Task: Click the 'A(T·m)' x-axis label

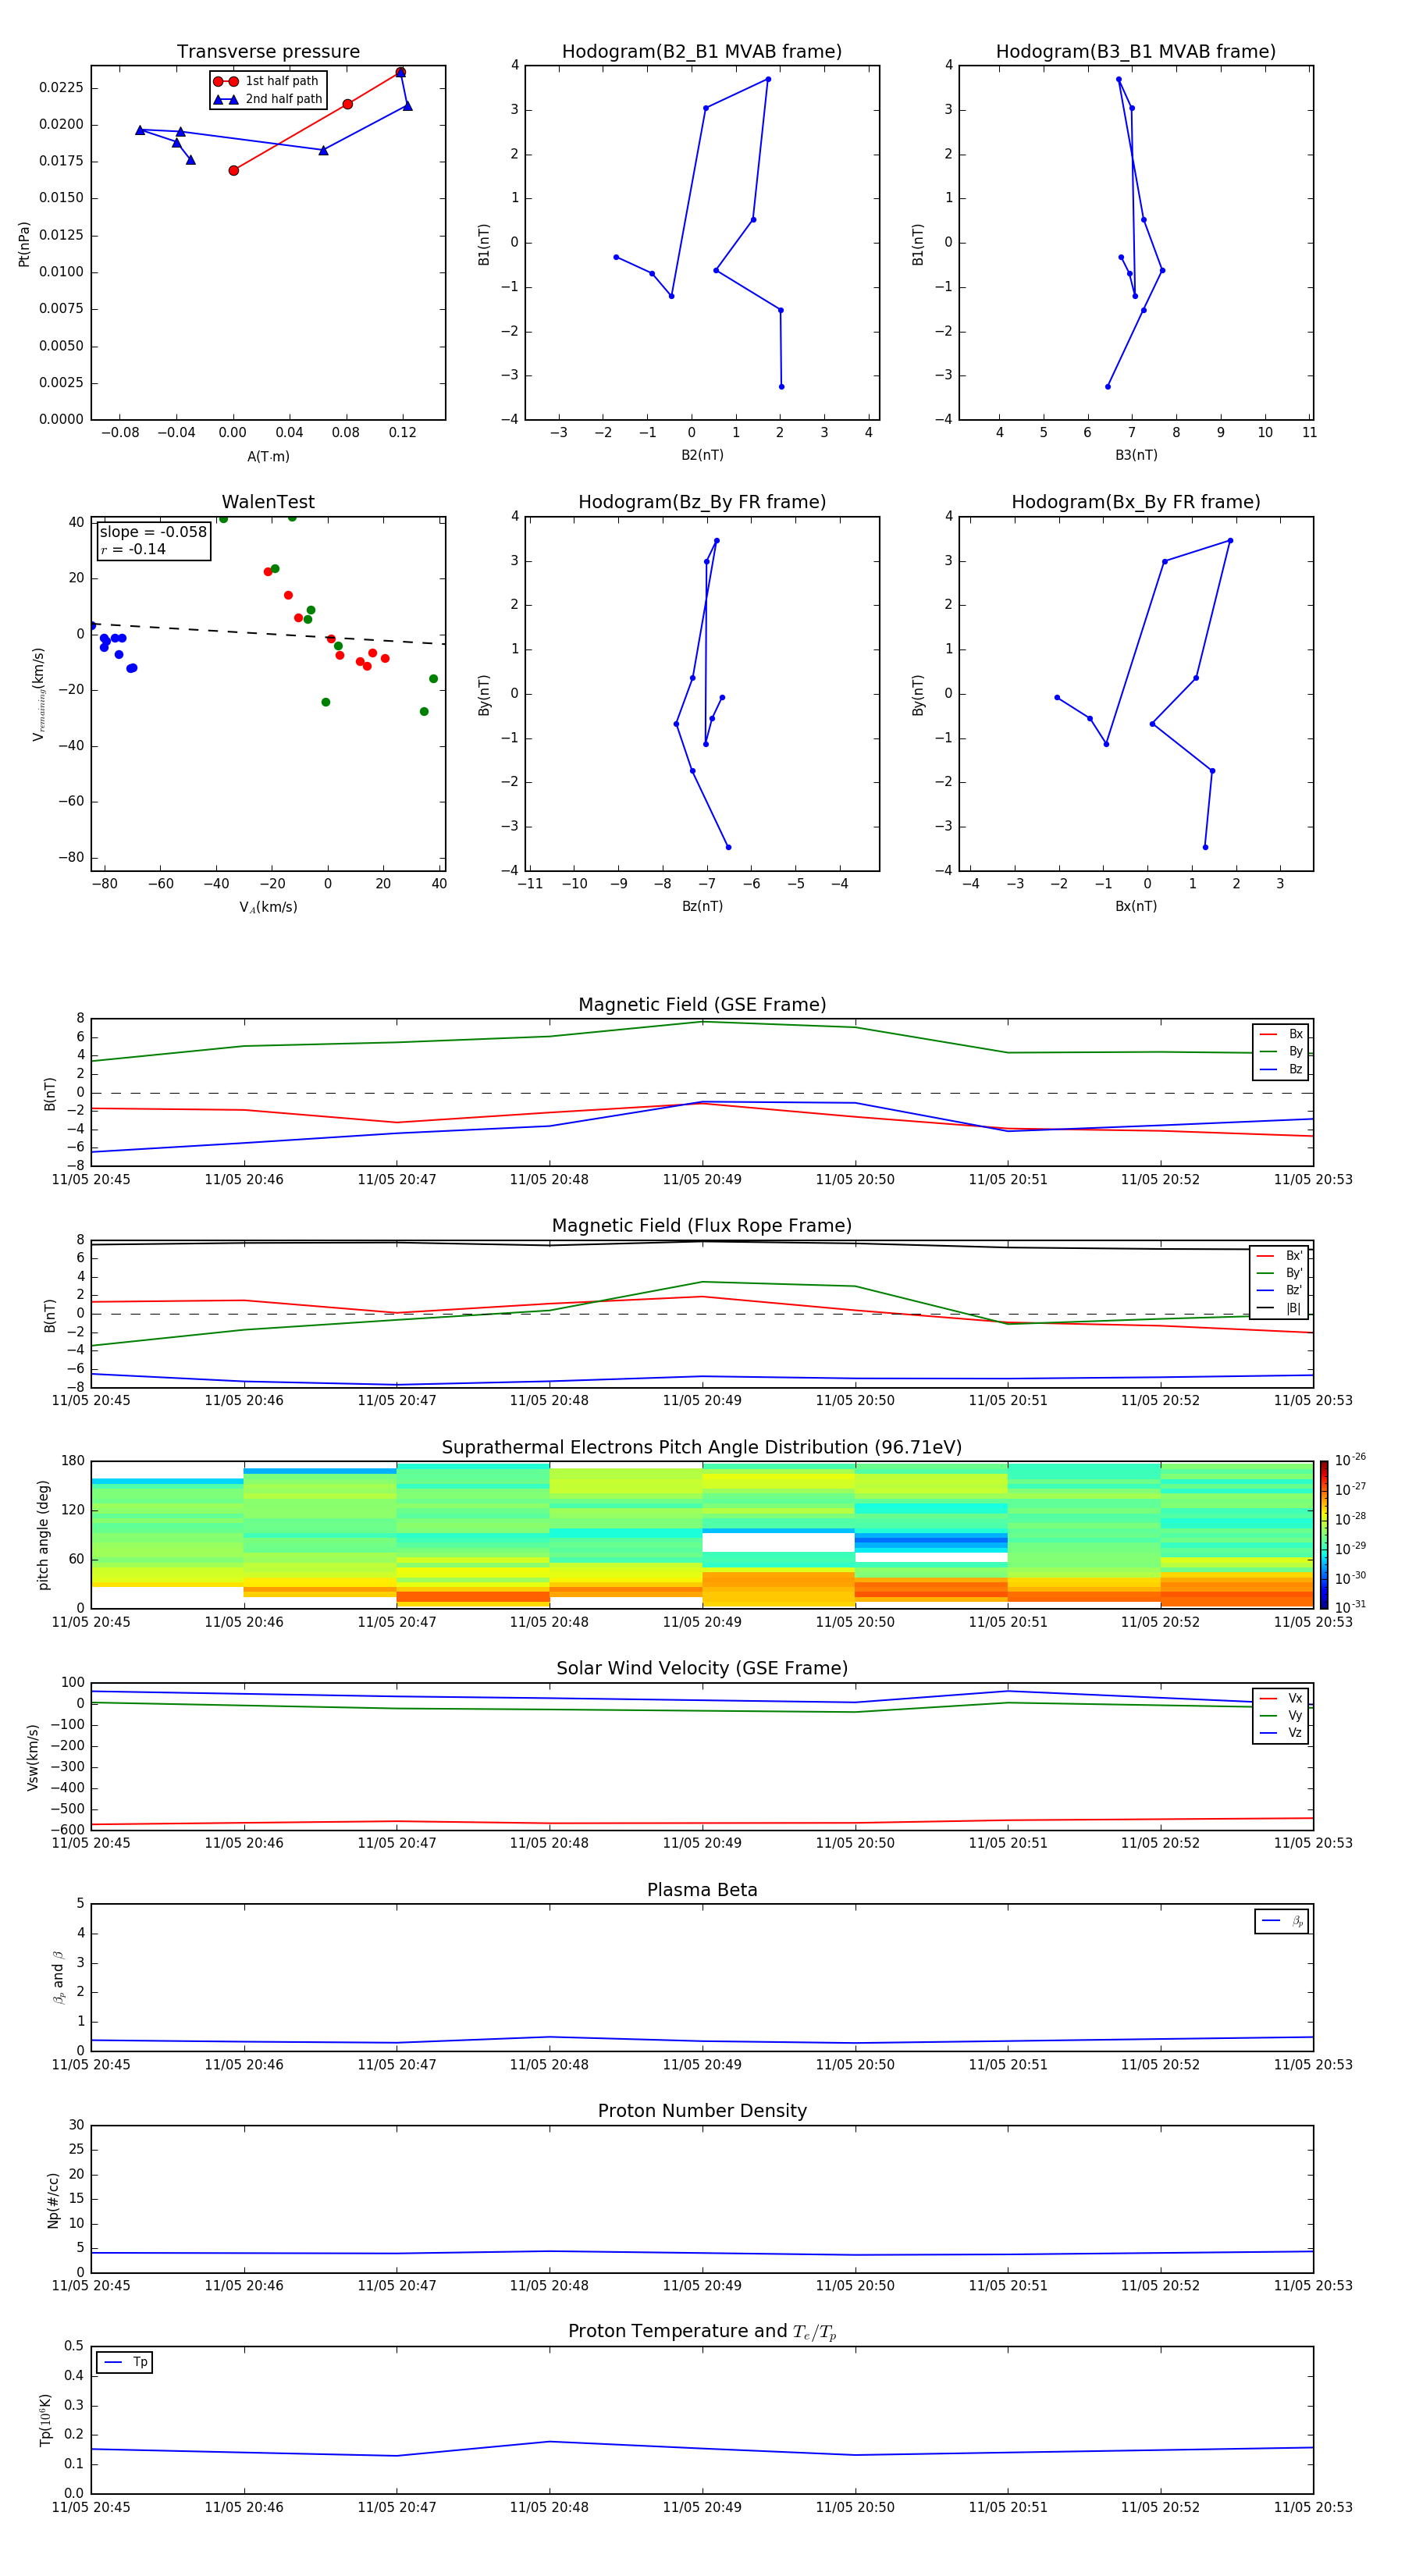Action: click(x=268, y=456)
